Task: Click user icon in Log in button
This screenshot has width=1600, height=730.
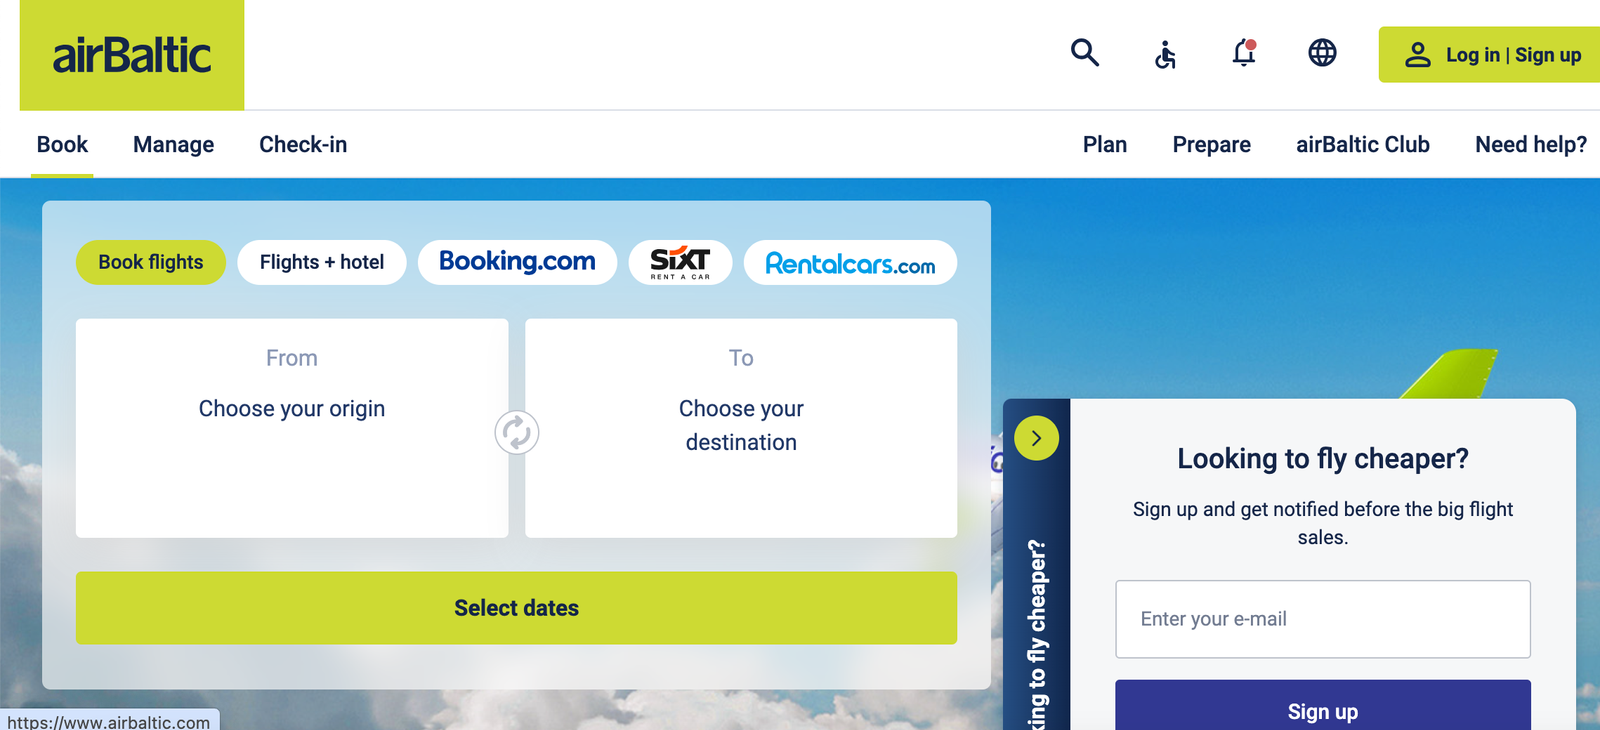Action: pos(1418,55)
